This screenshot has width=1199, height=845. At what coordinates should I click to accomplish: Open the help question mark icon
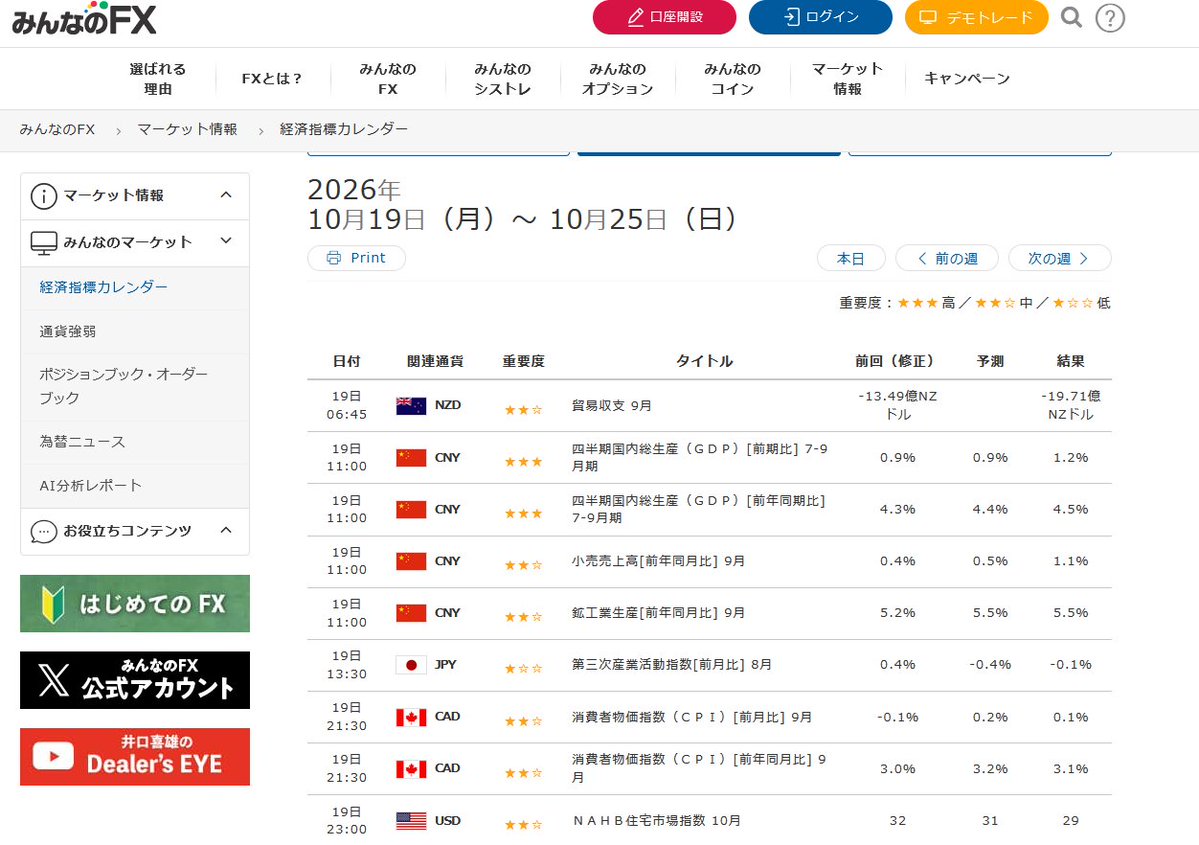1110,18
